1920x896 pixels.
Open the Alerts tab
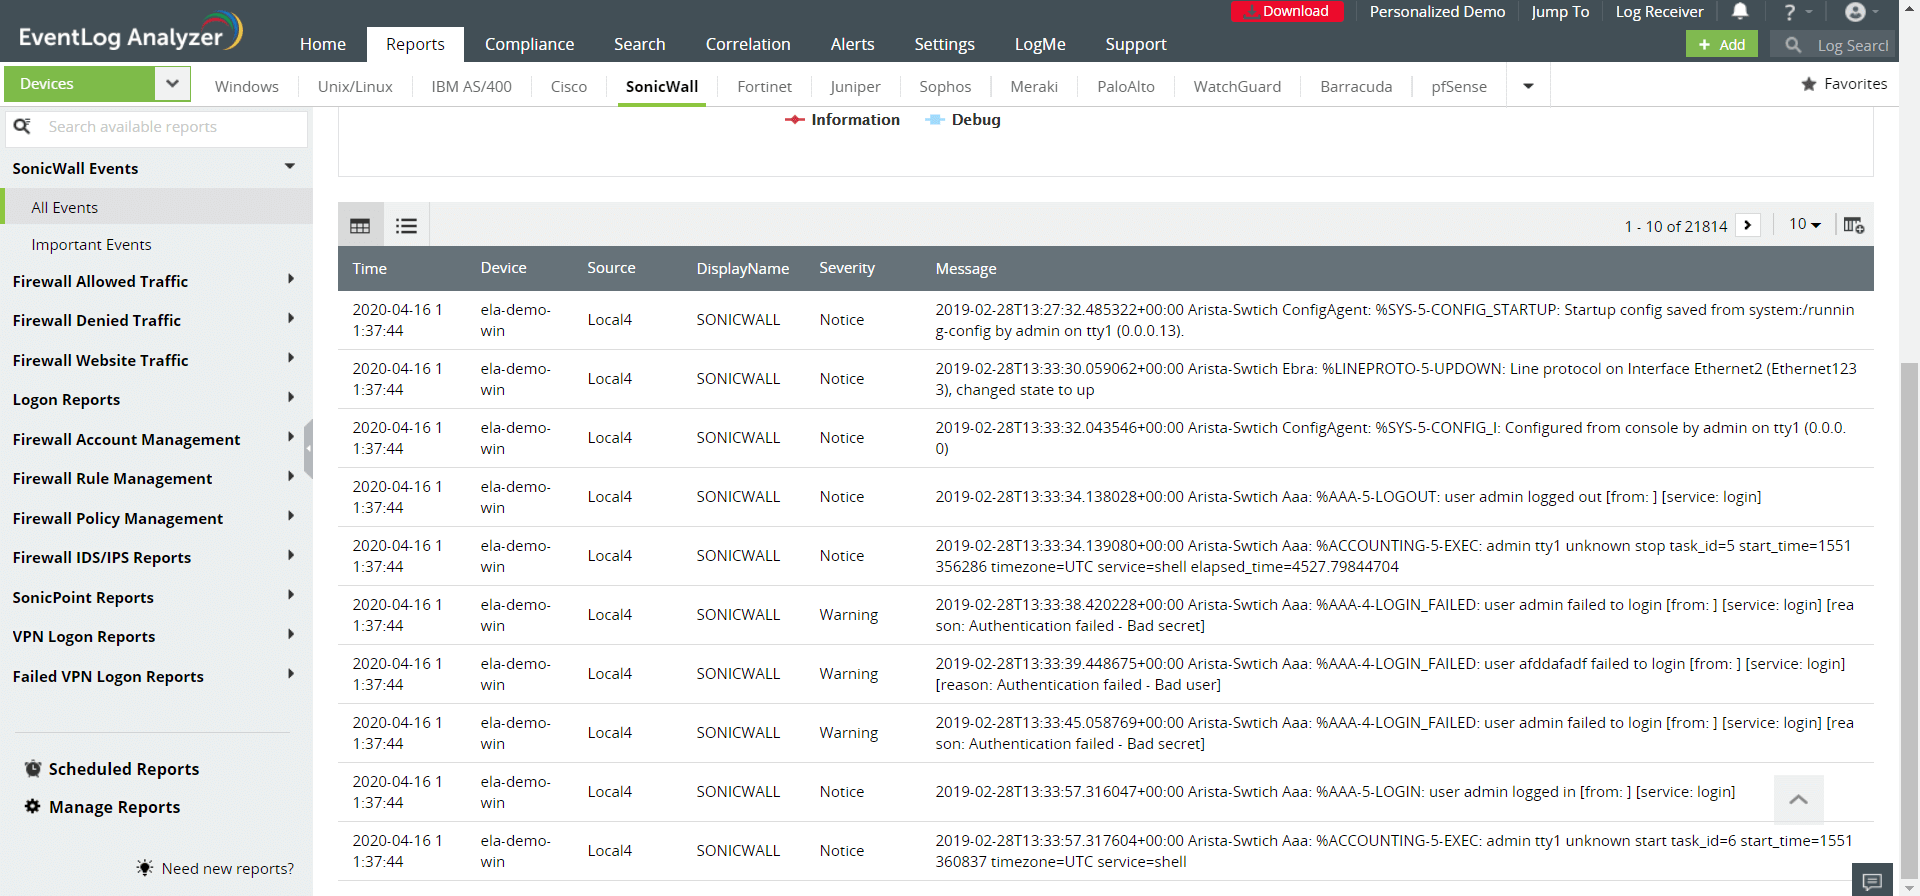[x=852, y=44]
